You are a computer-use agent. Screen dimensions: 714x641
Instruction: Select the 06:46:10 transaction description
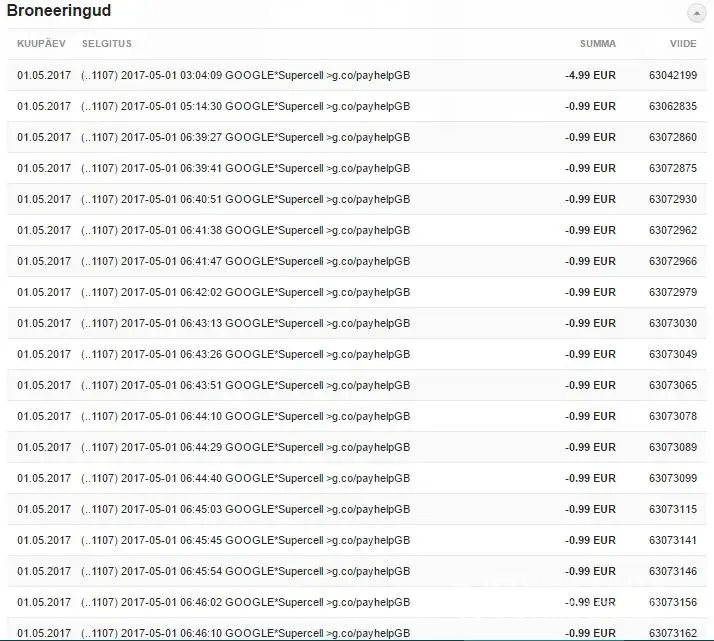[245, 632]
